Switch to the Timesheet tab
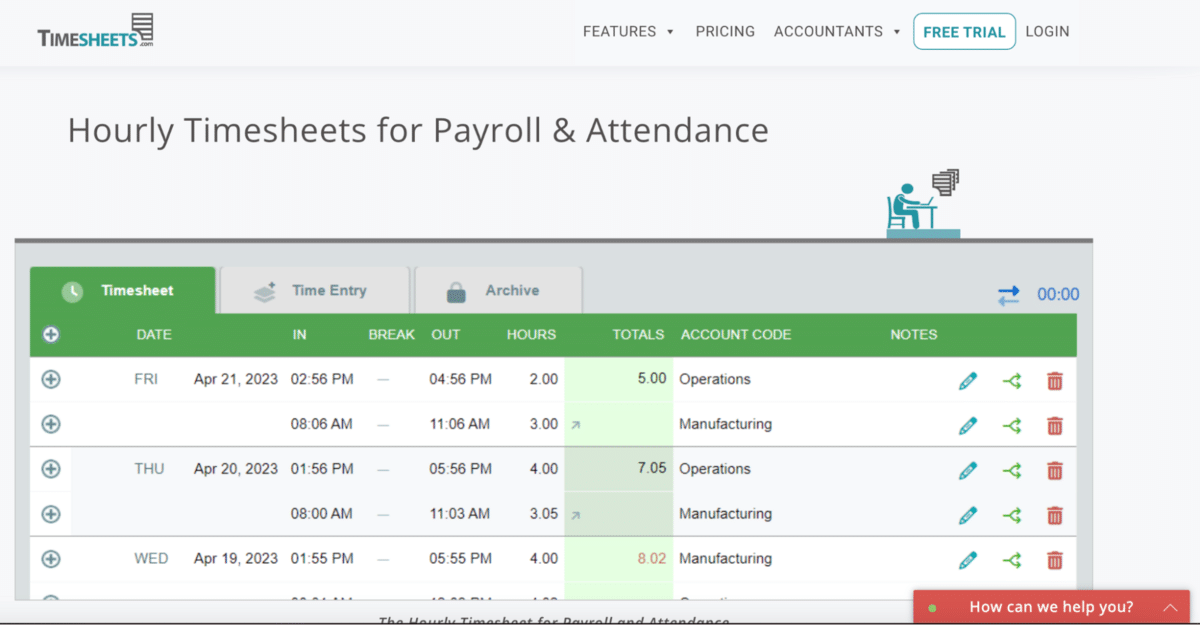Image resolution: width=1200 pixels, height=625 pixels. coord(122,291)
